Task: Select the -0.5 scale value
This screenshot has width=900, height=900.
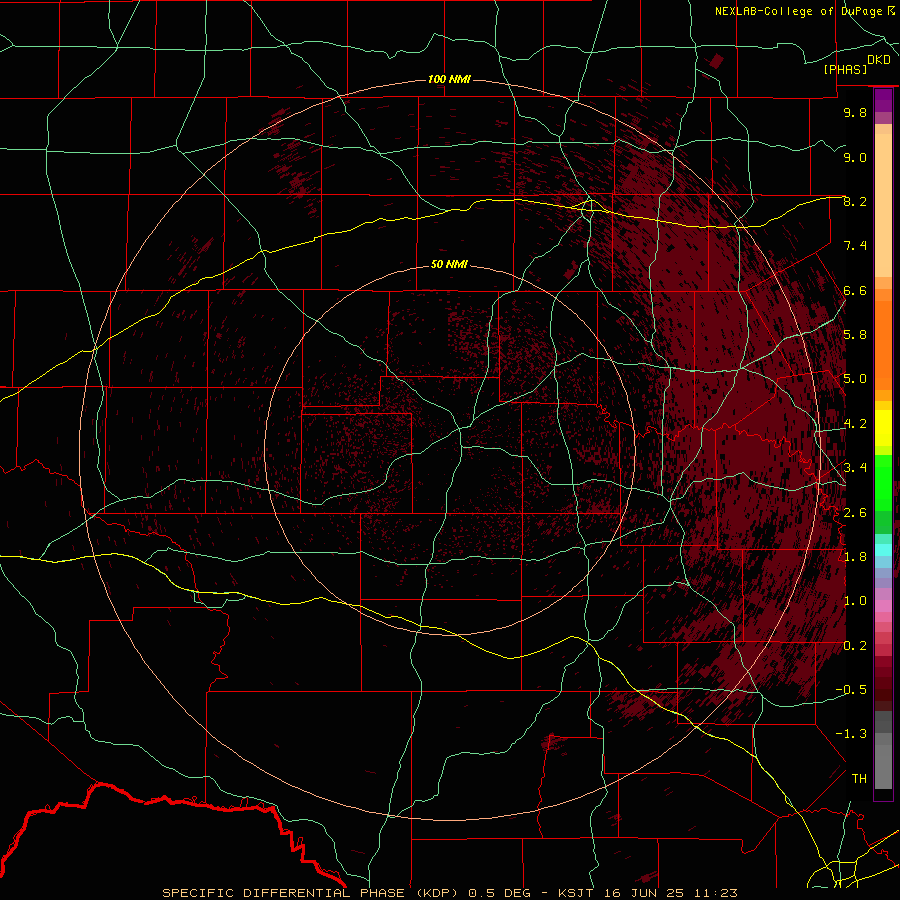Action: click(x=851, y=690)
